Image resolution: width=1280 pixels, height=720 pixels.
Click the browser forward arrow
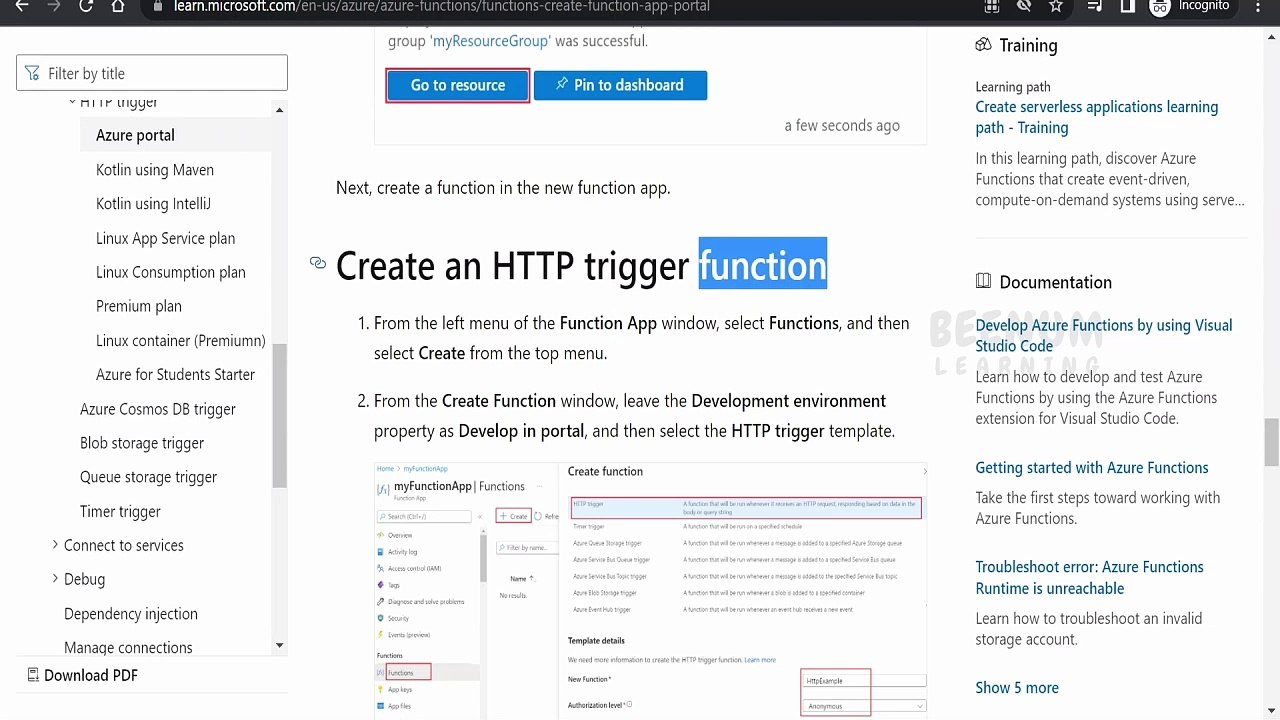[54, 6]
